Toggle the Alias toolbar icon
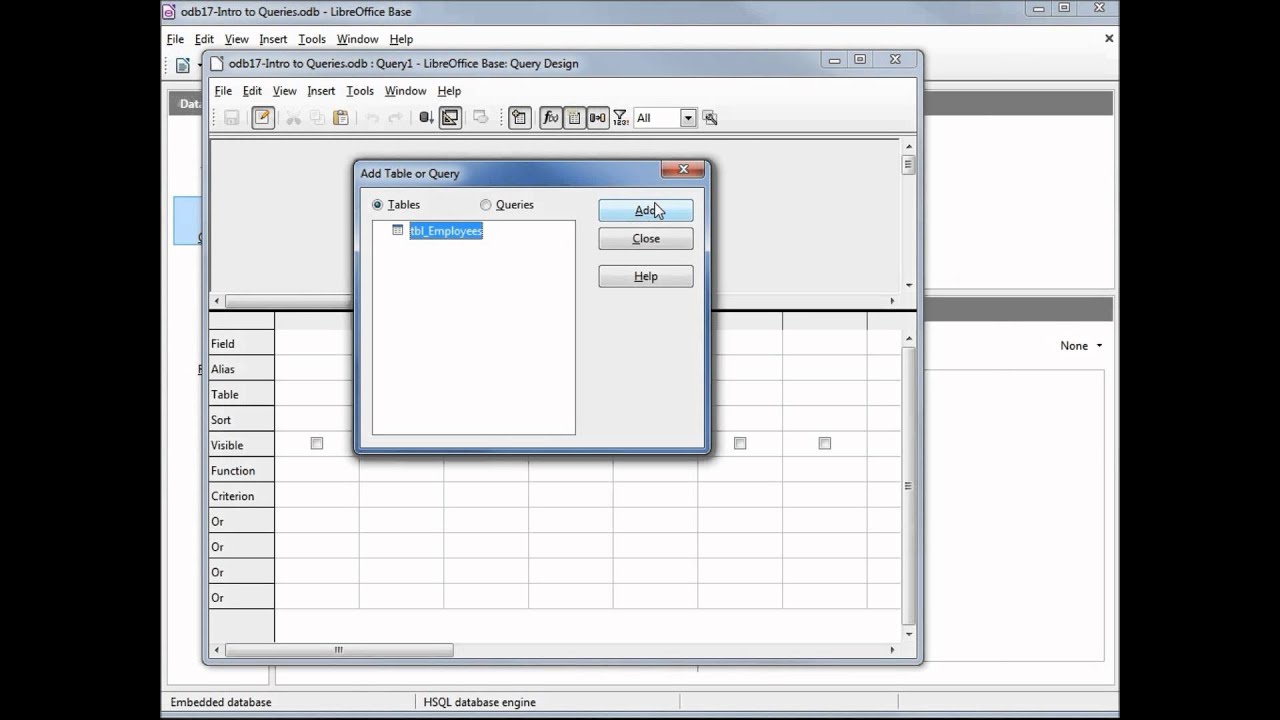 [598, 118]
